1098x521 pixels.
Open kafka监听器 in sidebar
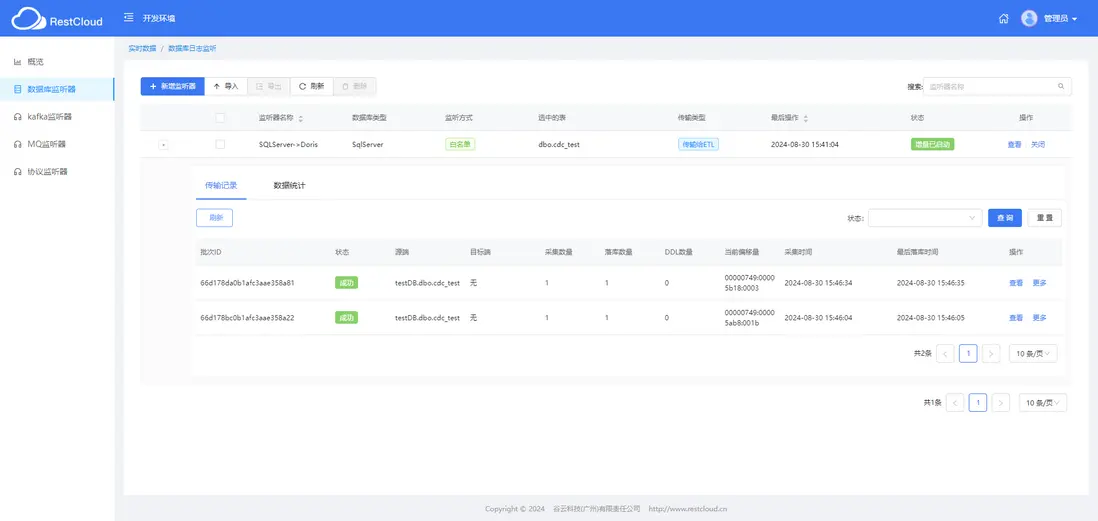click(50, 116)
